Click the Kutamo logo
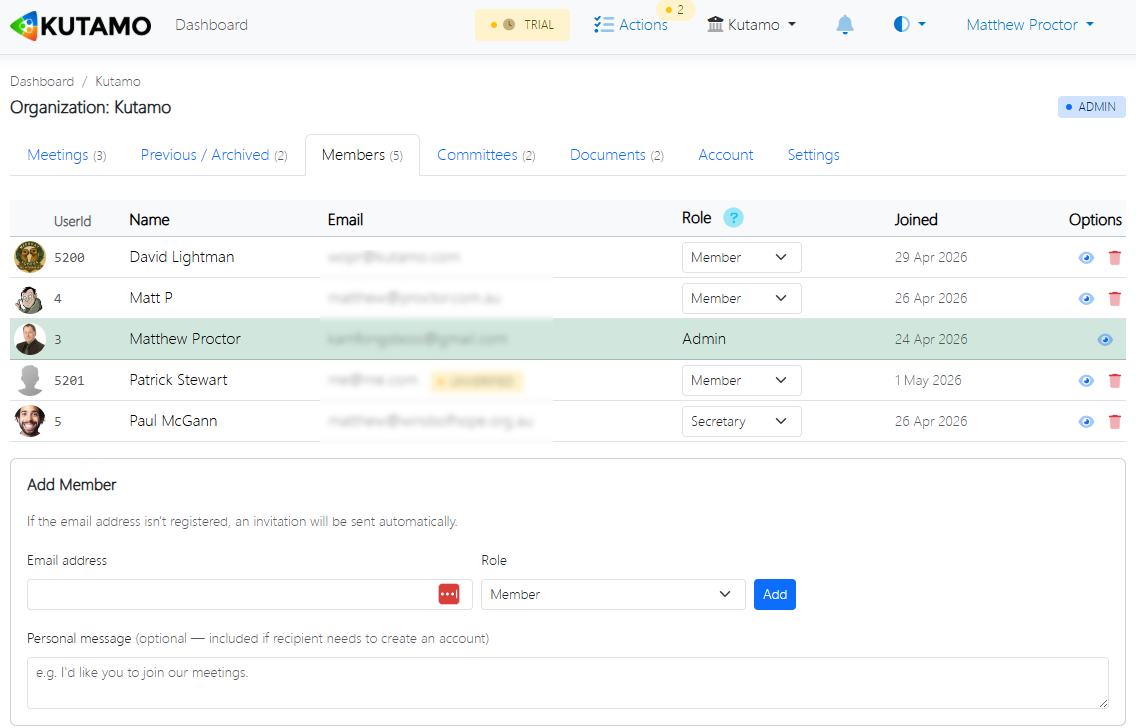 (80, 25)
